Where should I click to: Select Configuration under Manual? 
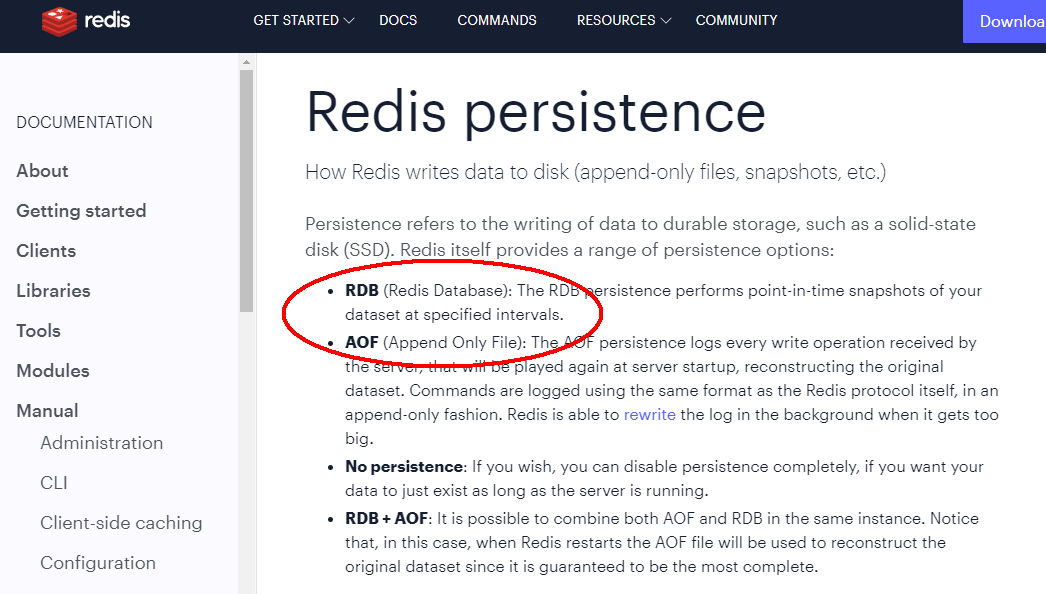(98, 563)
